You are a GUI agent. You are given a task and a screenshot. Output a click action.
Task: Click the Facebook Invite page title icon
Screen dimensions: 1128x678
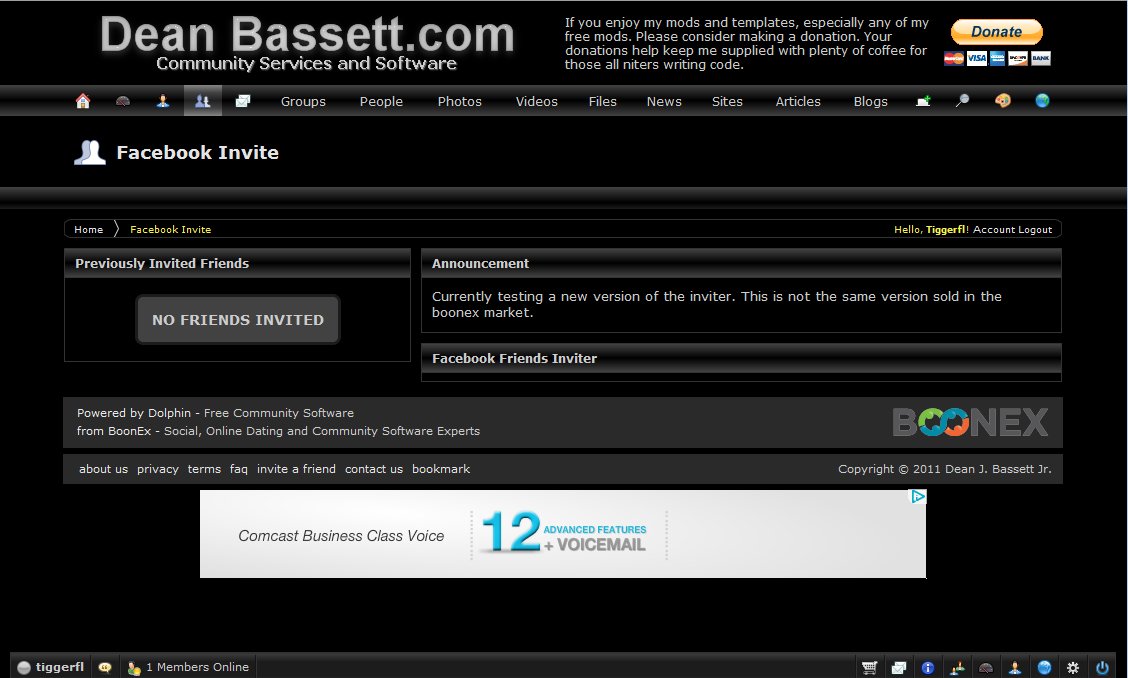90,153
